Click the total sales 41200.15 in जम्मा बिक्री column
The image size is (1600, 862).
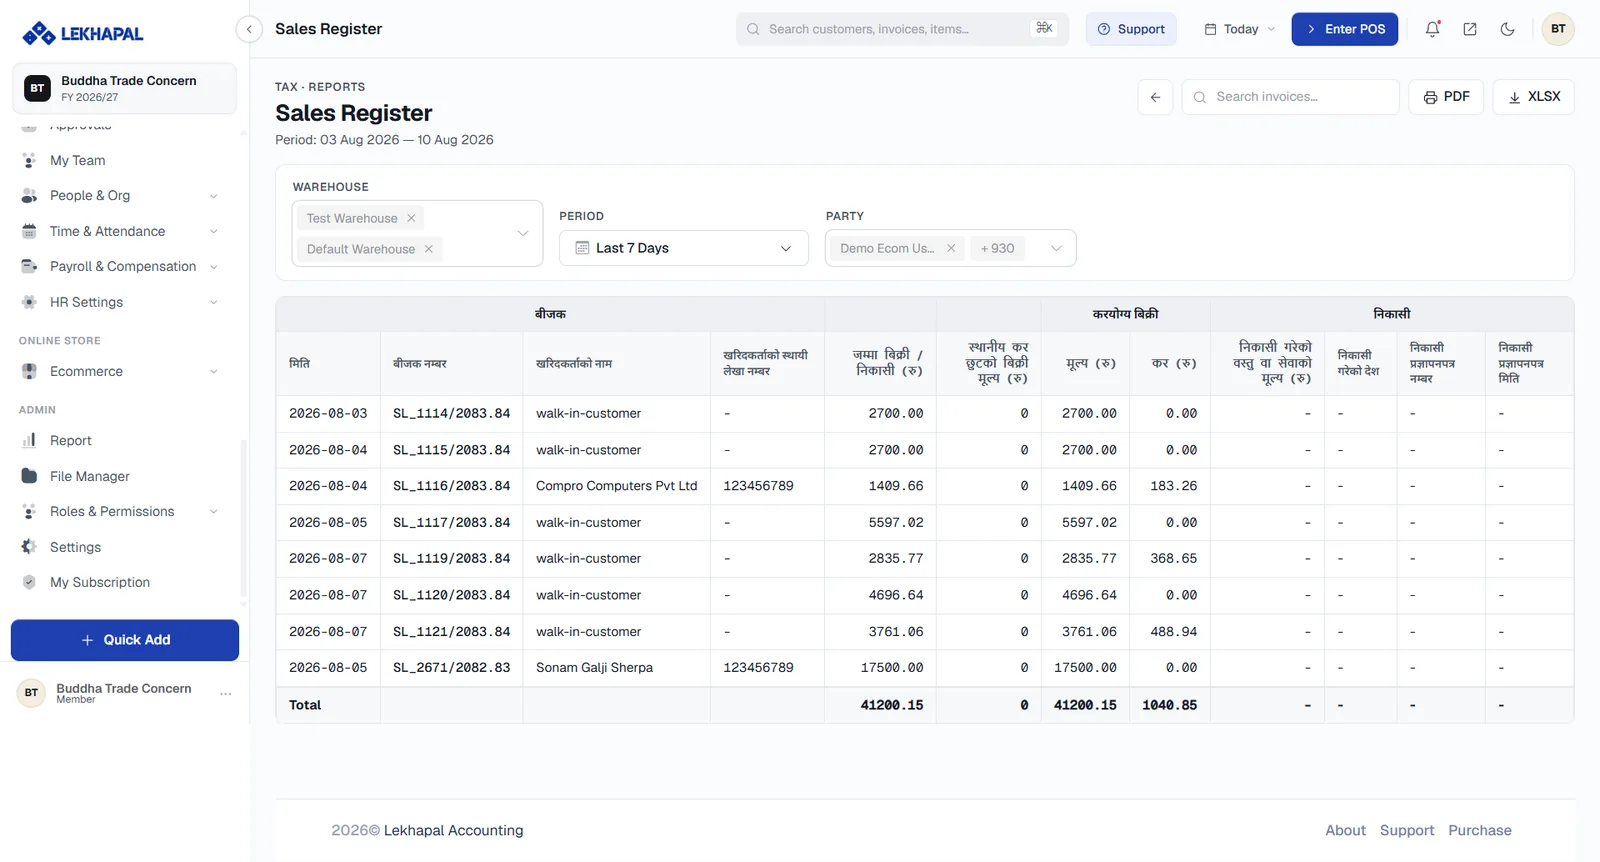[892, 705]
